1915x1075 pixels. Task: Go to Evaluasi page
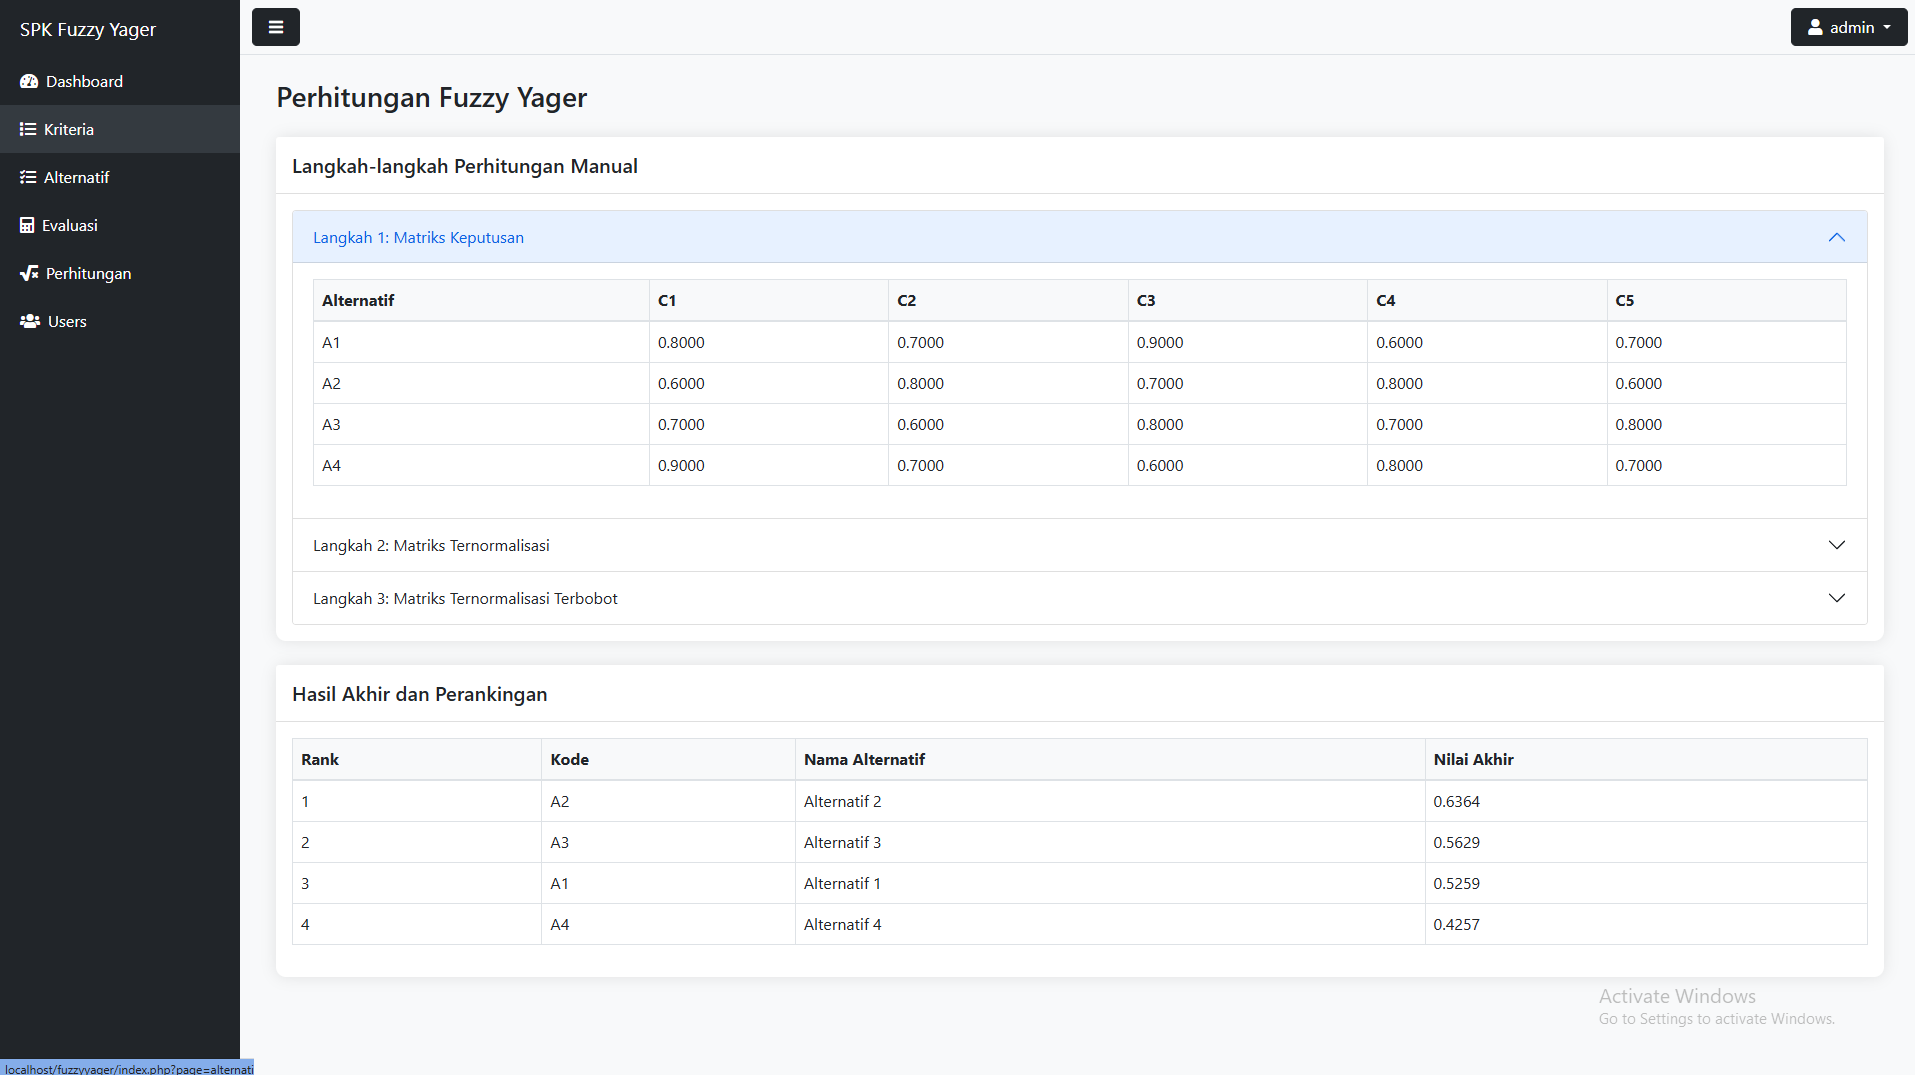click(x=120, y=226)
